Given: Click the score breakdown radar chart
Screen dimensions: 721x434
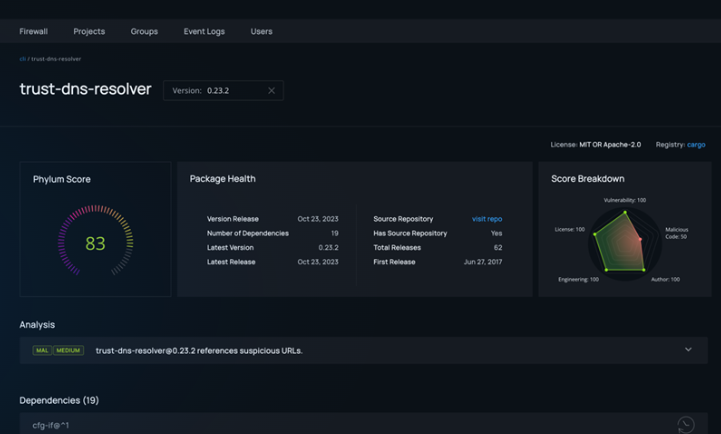Looking at the screenshot, I should click(x=624, y=244).
